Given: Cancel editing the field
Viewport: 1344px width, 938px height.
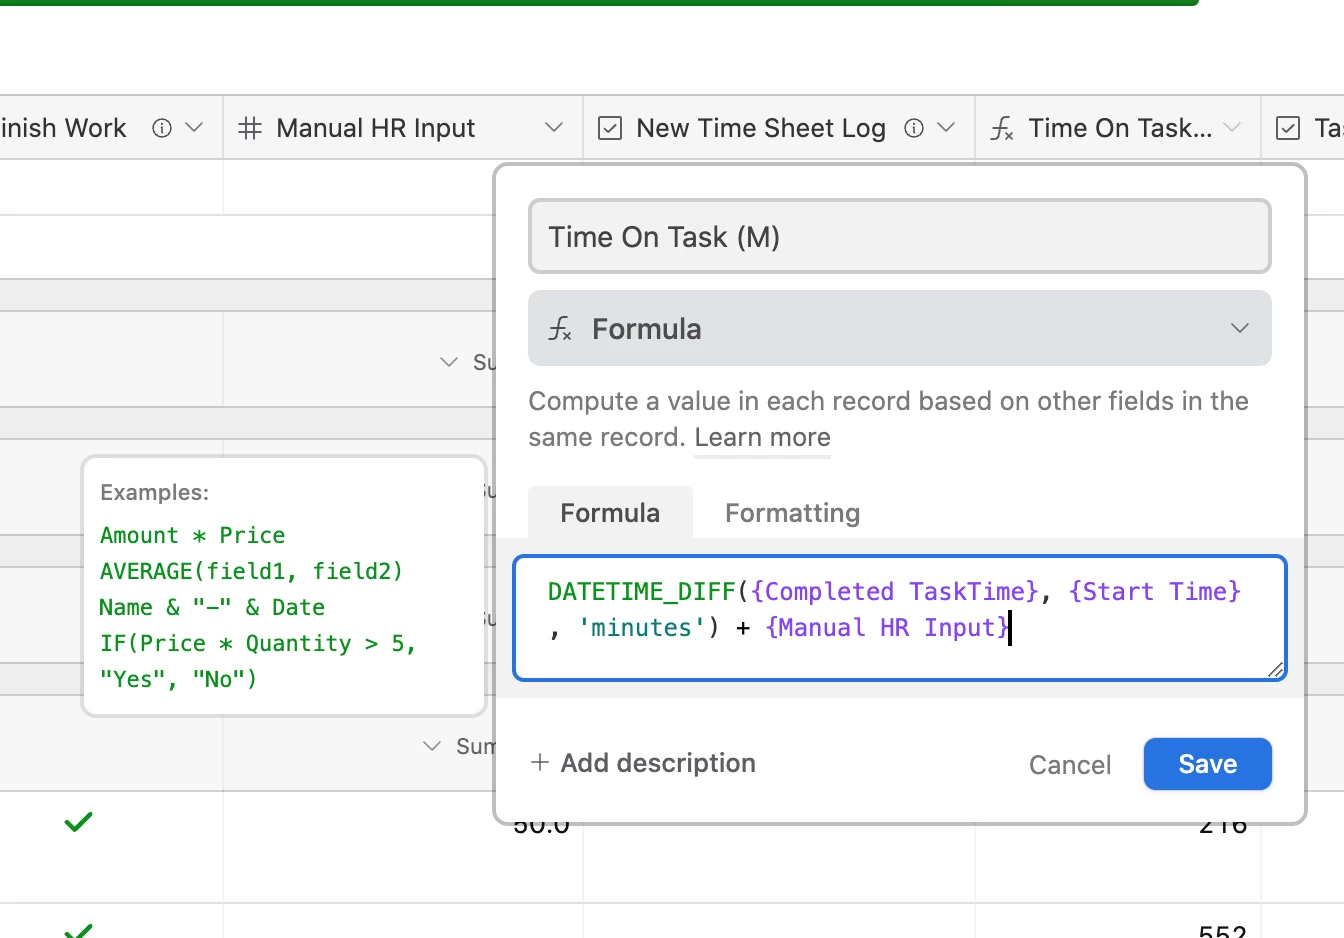Looking at the screenshot, I should (x=1070, y=765).
